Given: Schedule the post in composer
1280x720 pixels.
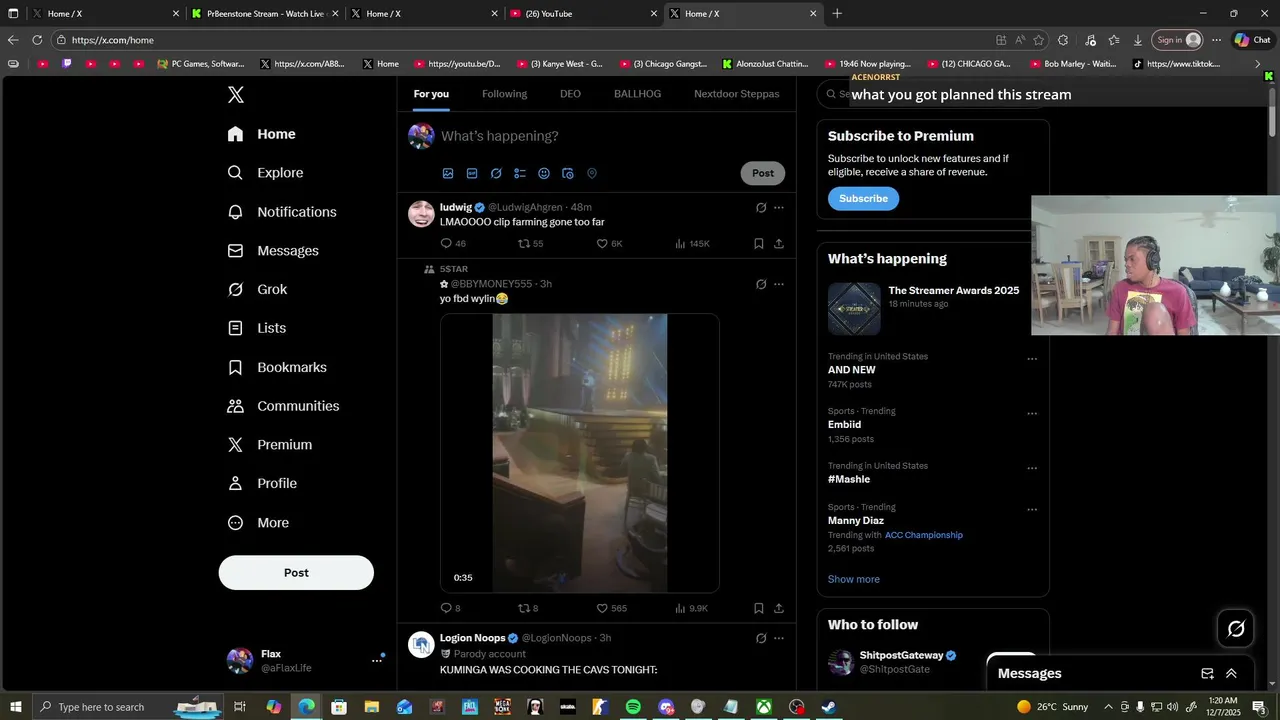Looking at the screenshot, I should click(x=568, y=173).
